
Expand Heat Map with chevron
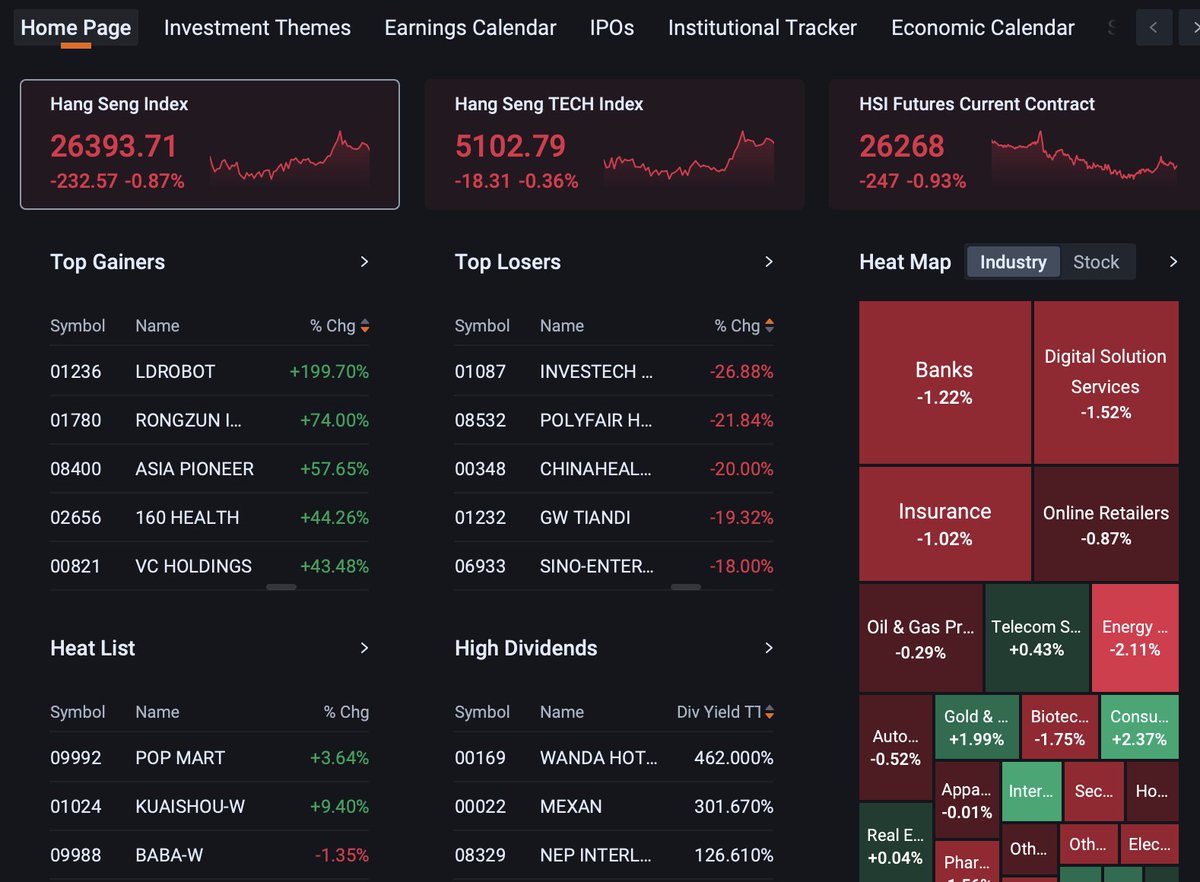tap(1173, 262)
